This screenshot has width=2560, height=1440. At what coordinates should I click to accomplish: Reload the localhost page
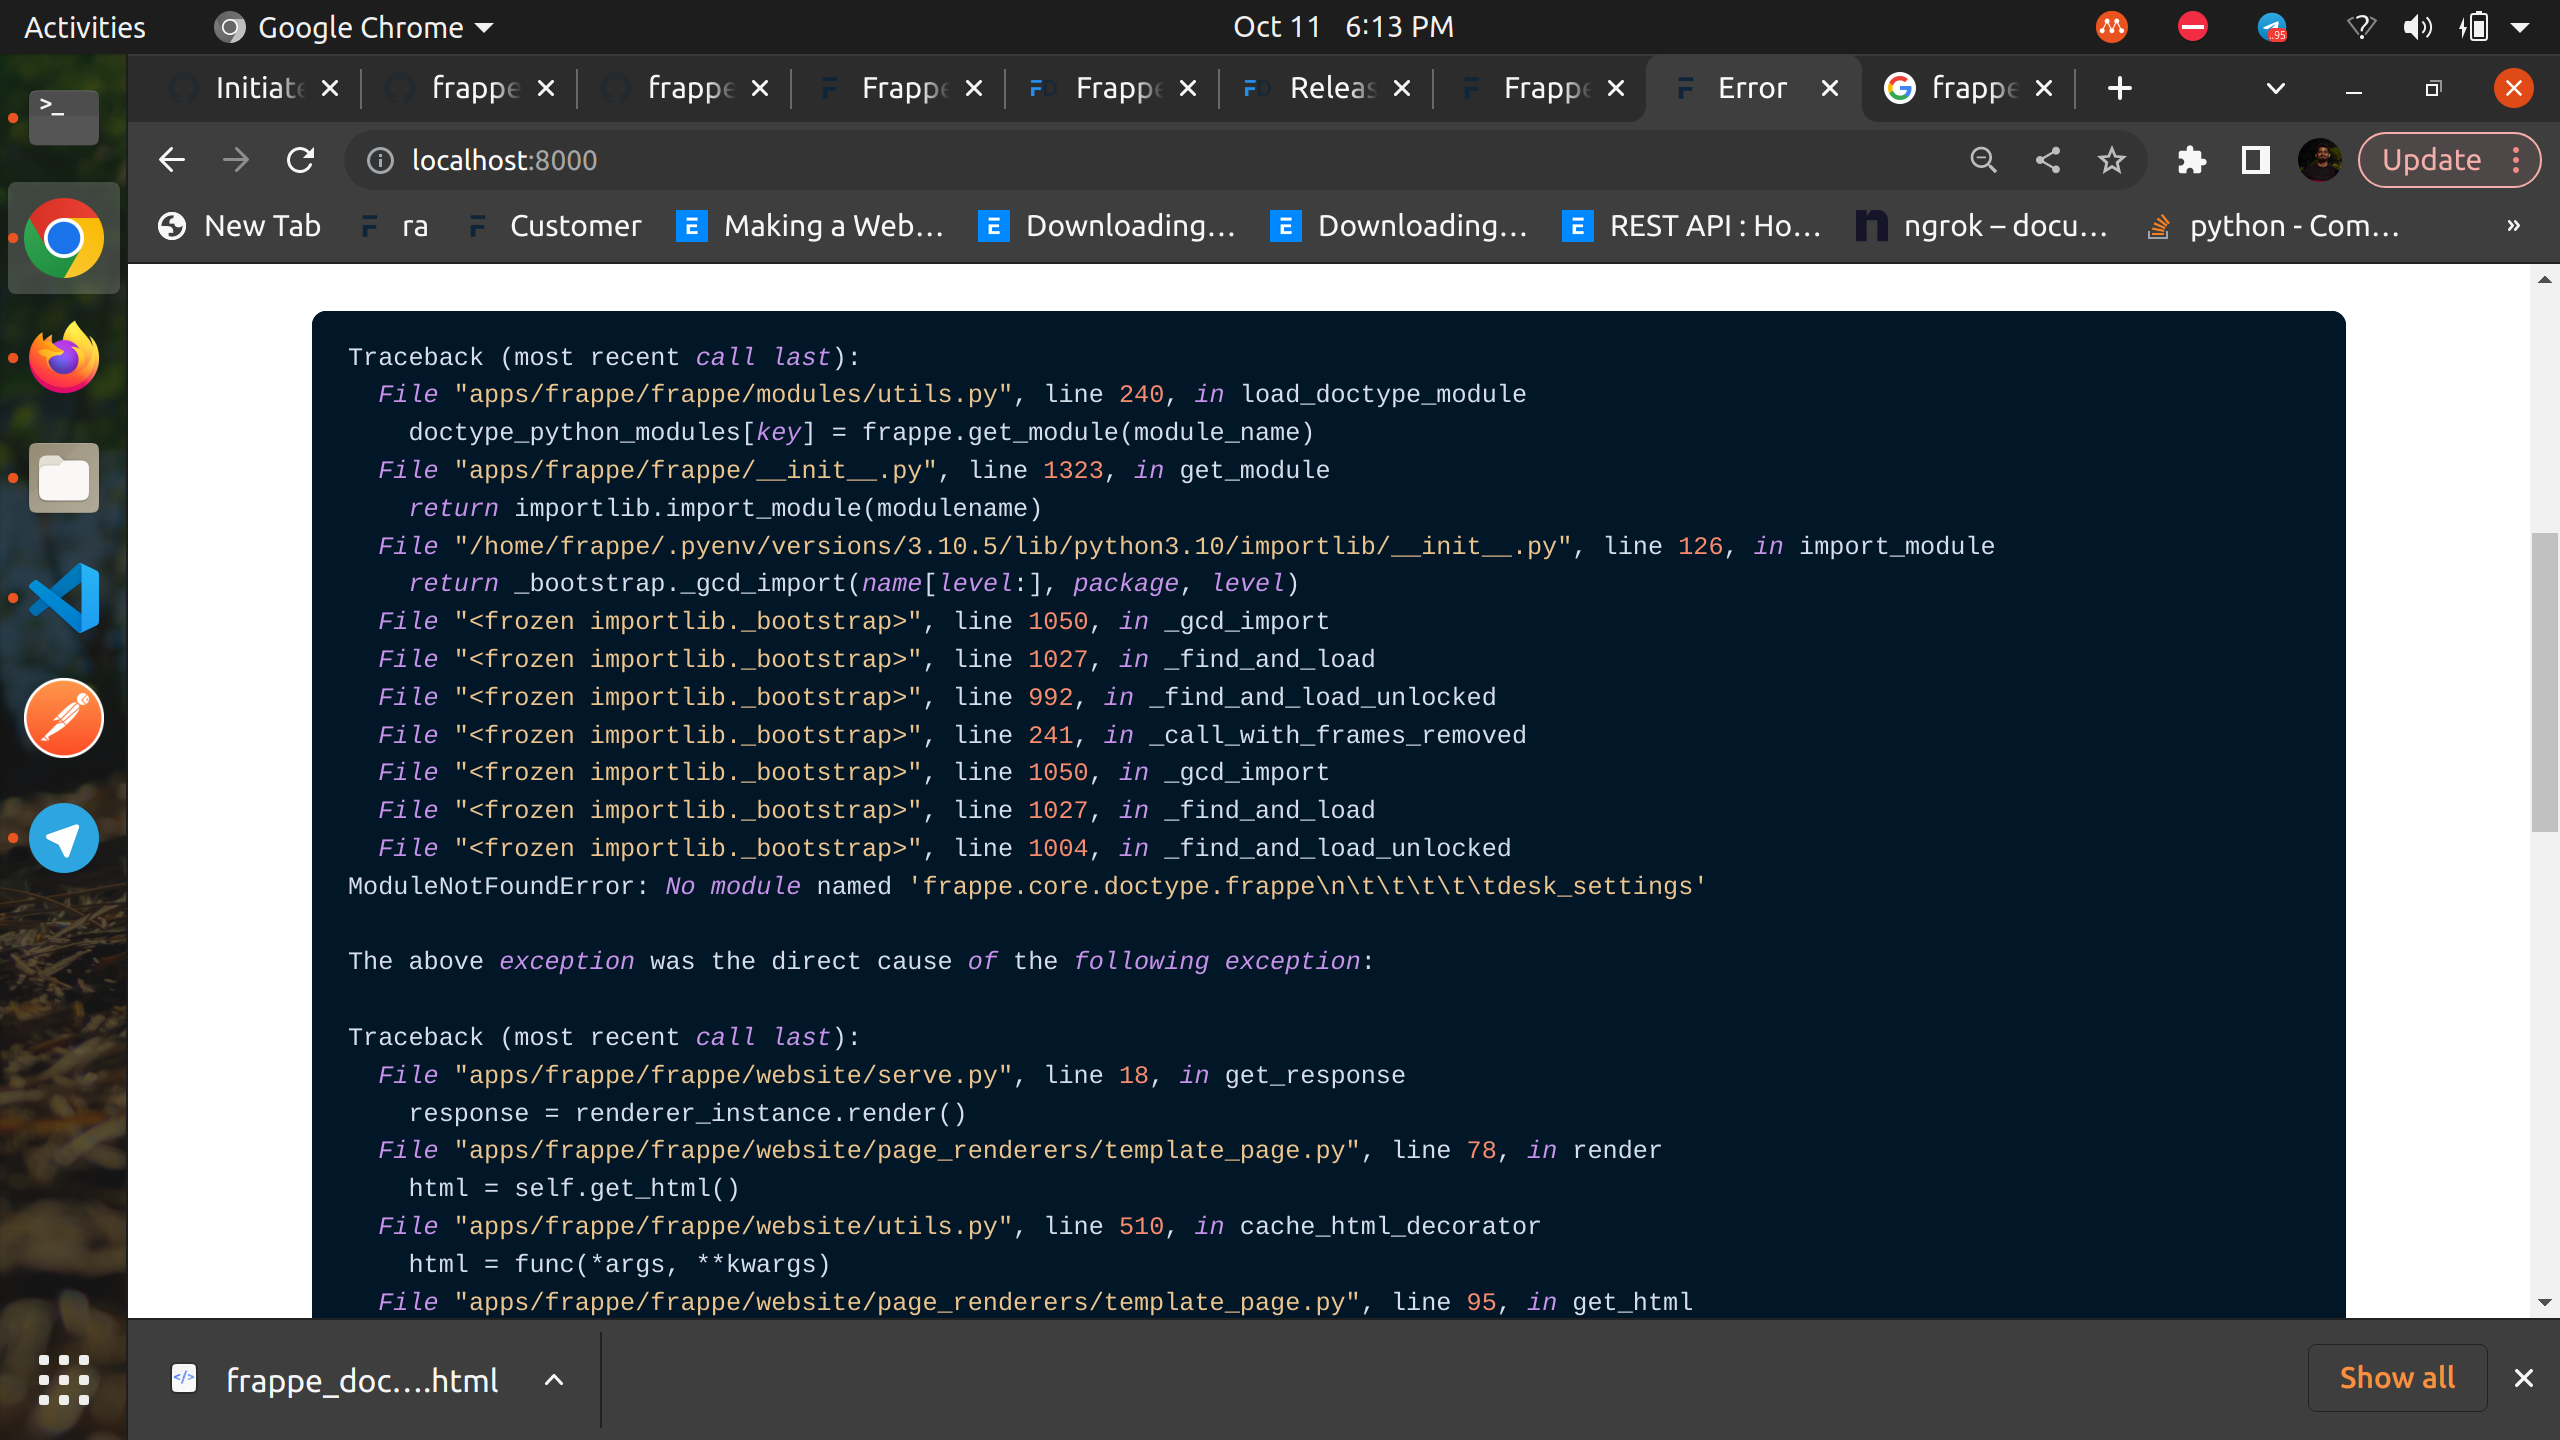pyautogui.click(x=301, y=160)
